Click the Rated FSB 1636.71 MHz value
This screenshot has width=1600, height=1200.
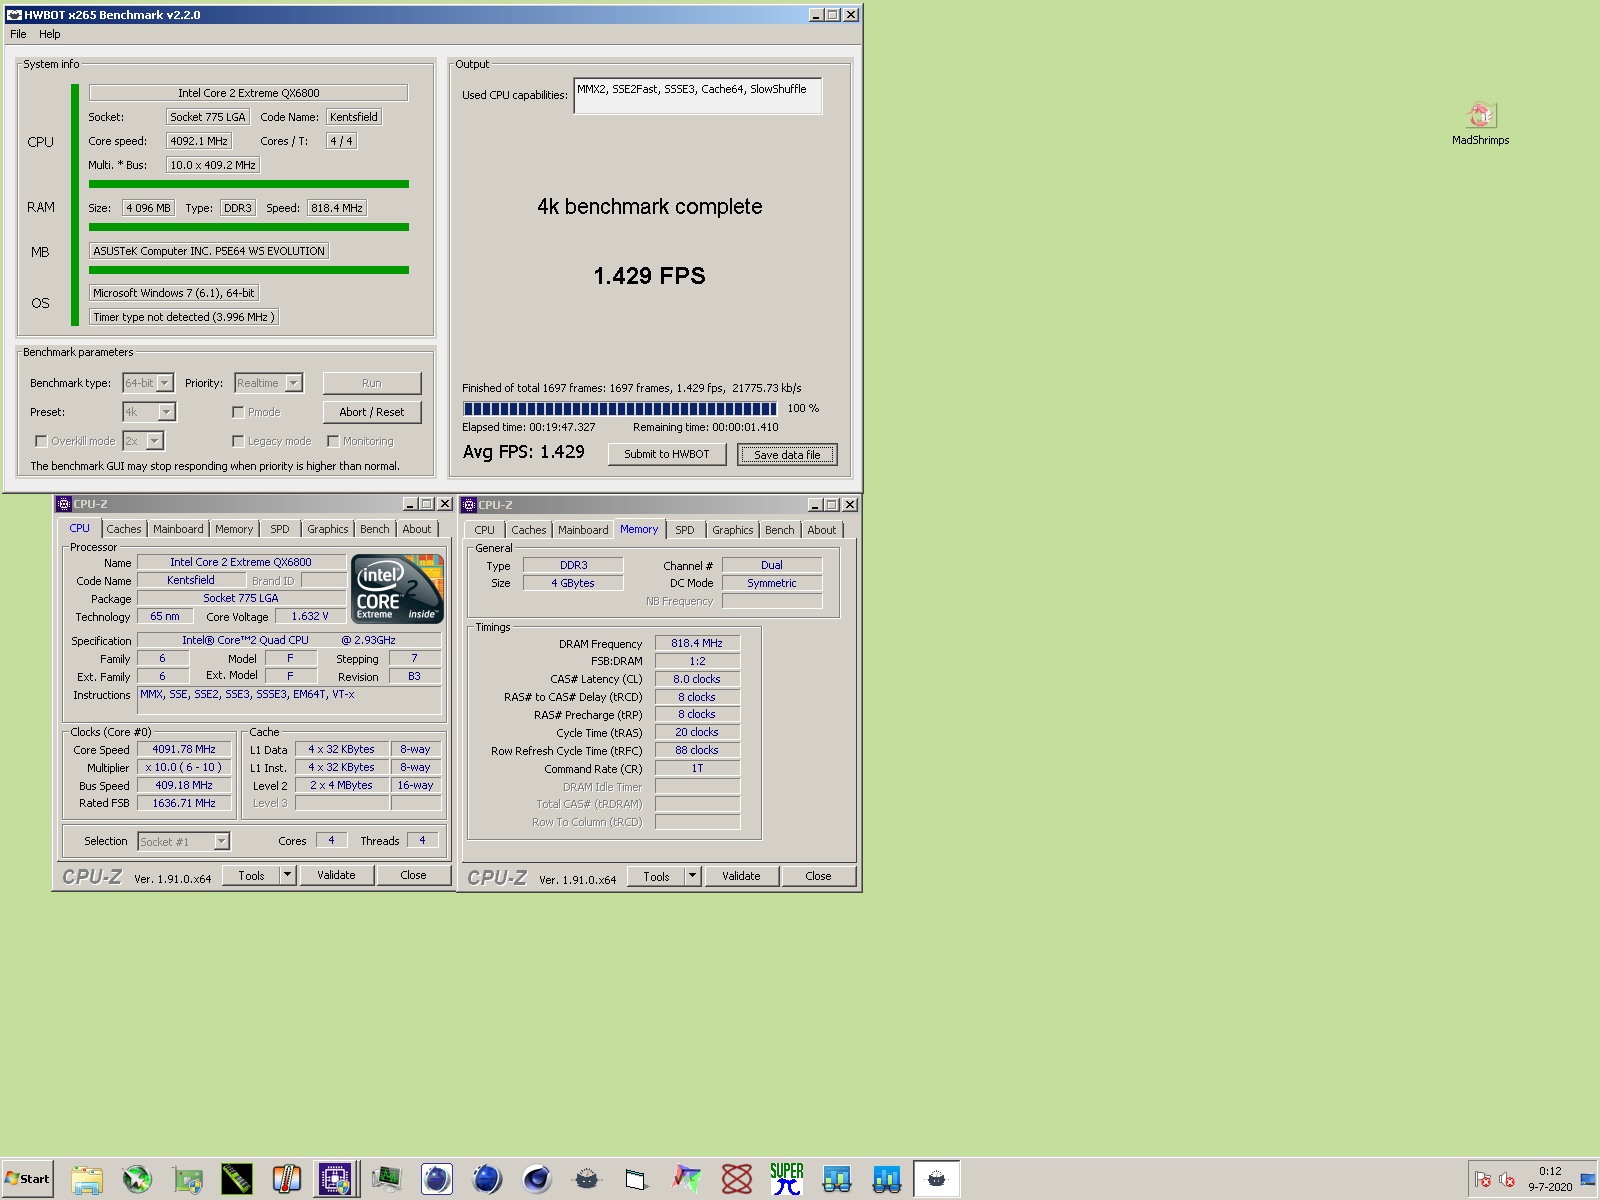coord(184,803)
